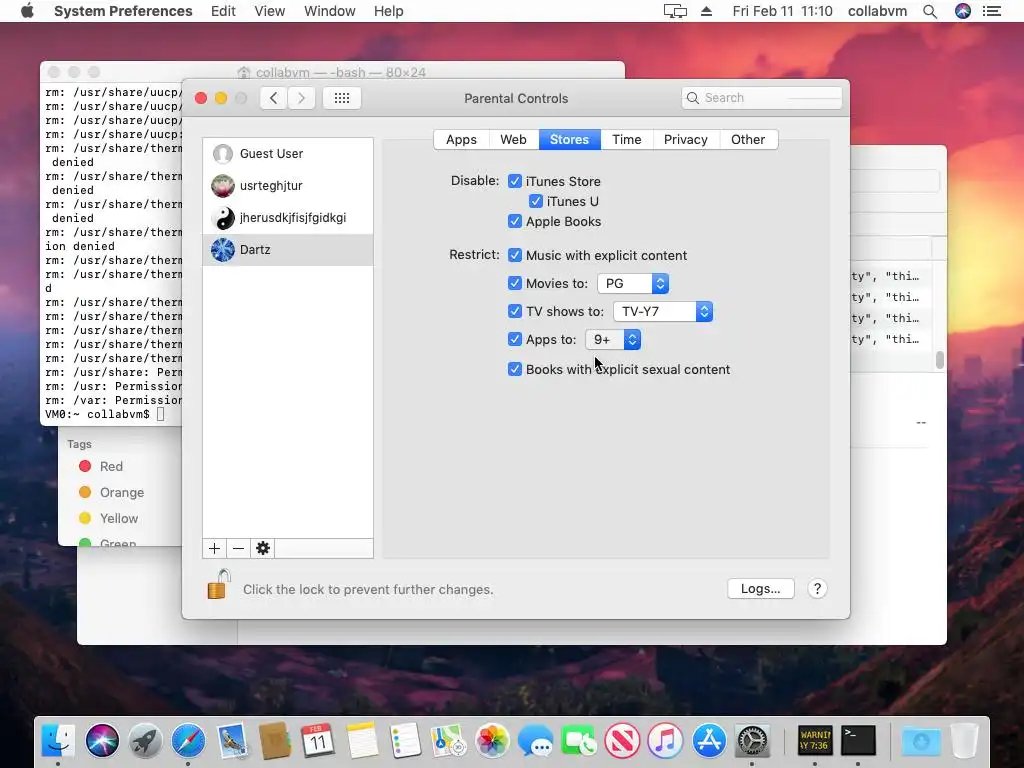
Task: Open Console warning icon in Dock
Action: pyautogui.click(x=814, y=741)
